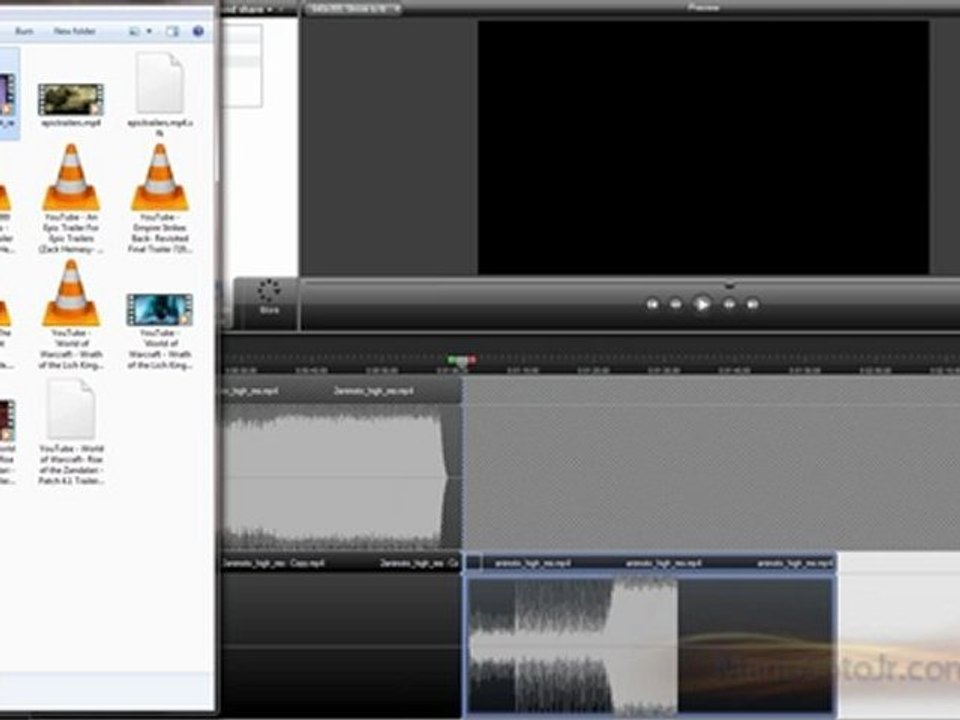Click New folder in Explorer toolbar

74,31
